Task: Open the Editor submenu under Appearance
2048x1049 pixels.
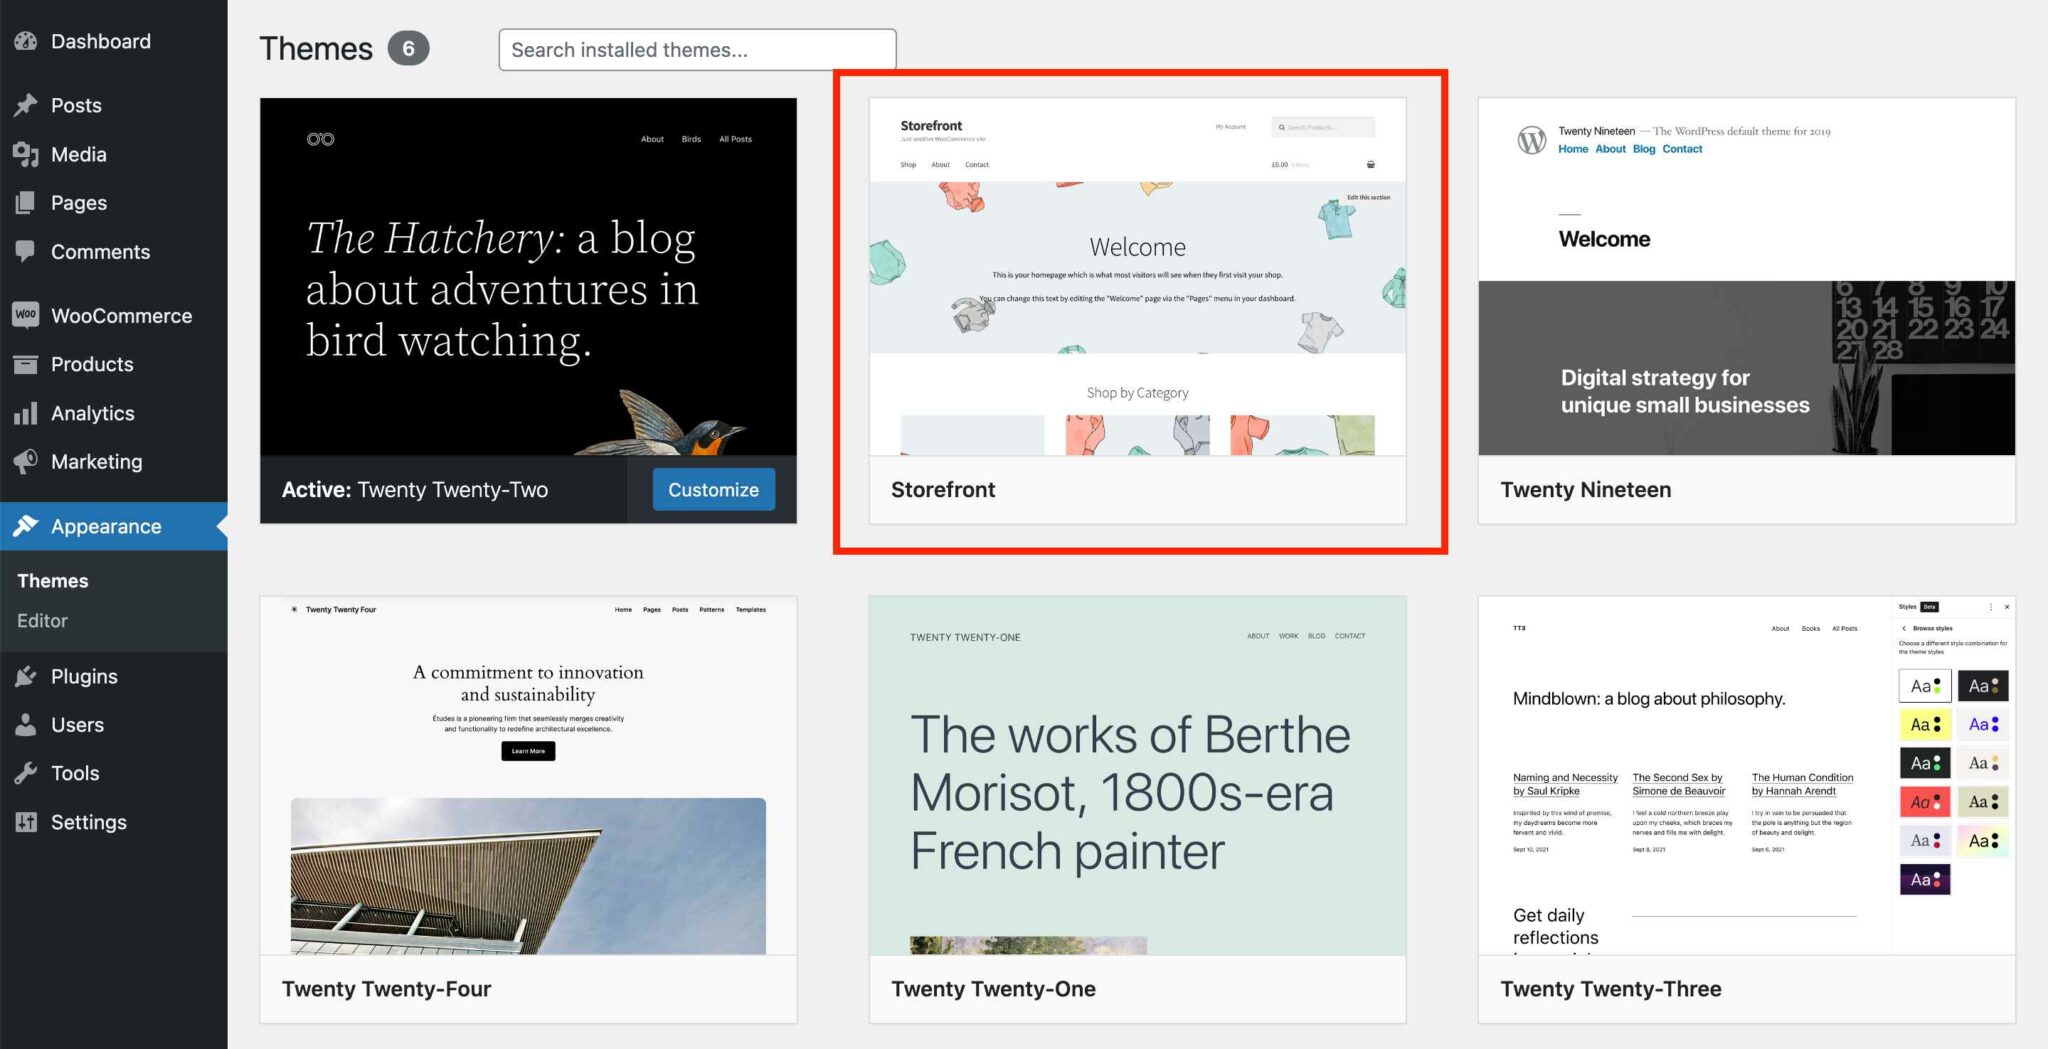Action: [42, 621]
